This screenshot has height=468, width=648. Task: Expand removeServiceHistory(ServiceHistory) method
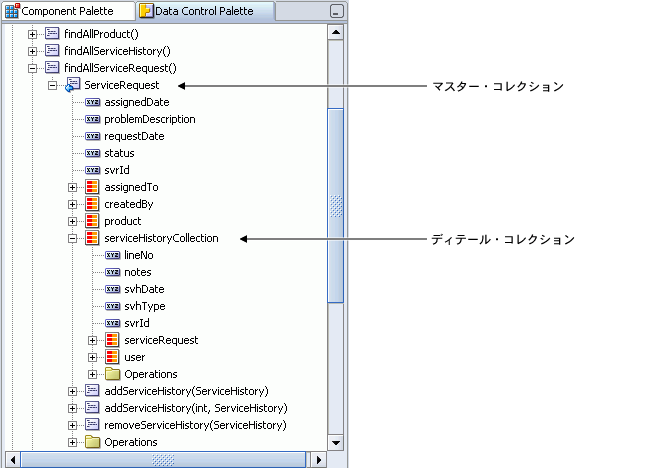pyautogui.click(x=72, y=425)
